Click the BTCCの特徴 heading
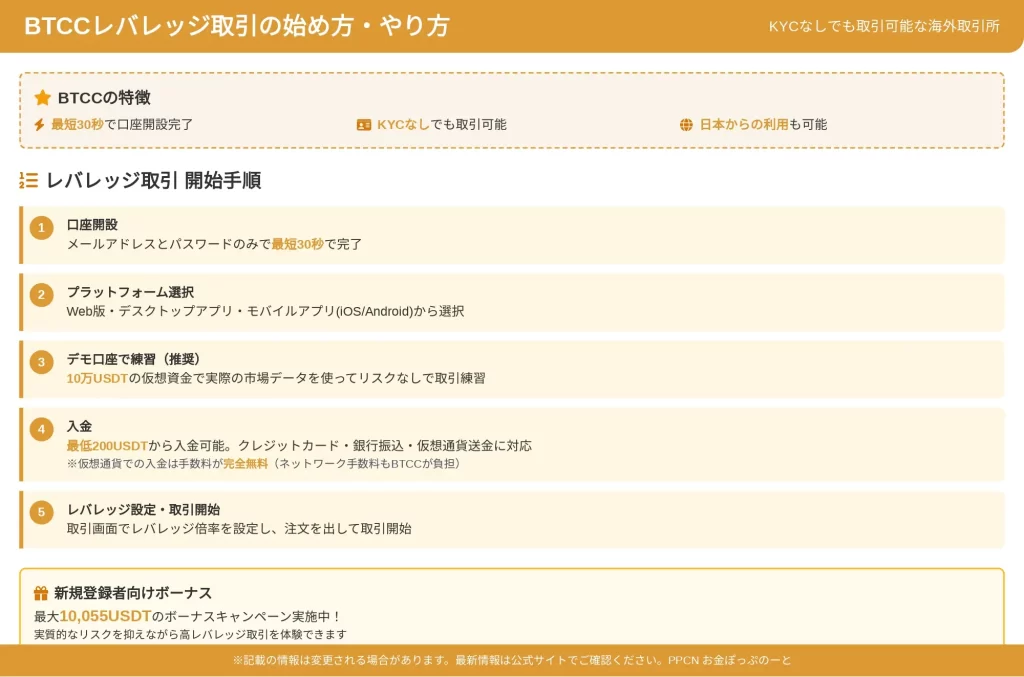Screen dimensions: 1024x677 pos(104,98)
